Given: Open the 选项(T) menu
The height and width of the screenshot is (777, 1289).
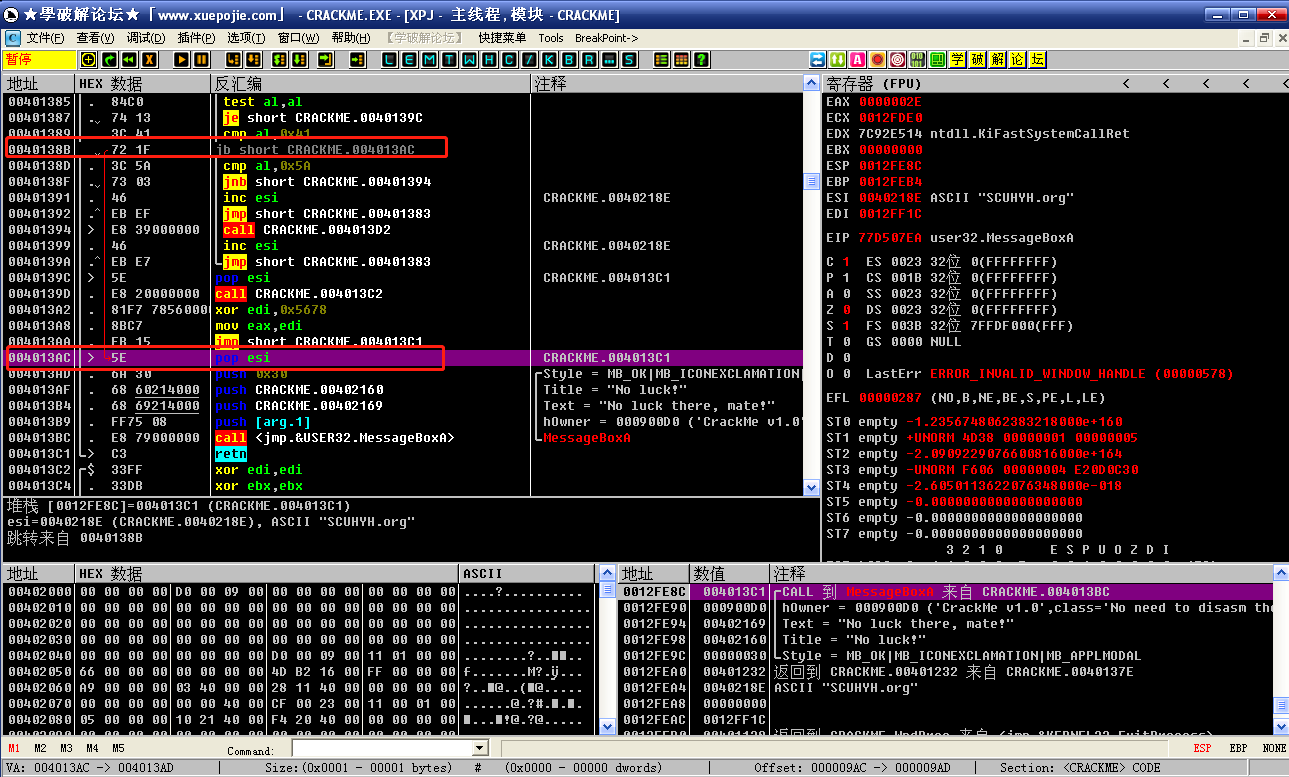Looking at the screenshot, I should (x=246, y=38).
